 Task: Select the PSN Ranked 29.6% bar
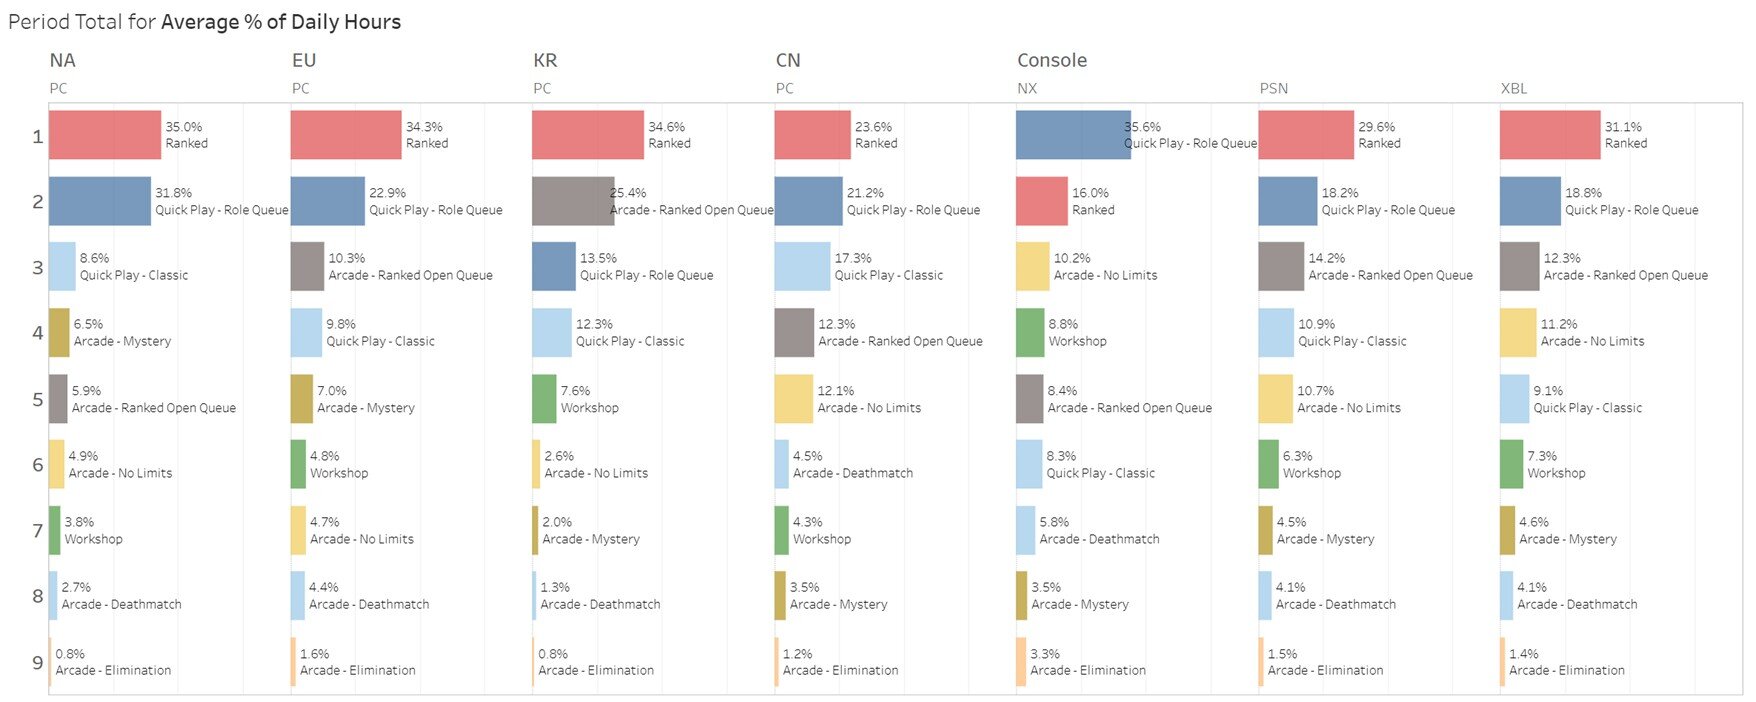tap(1305, 135)
